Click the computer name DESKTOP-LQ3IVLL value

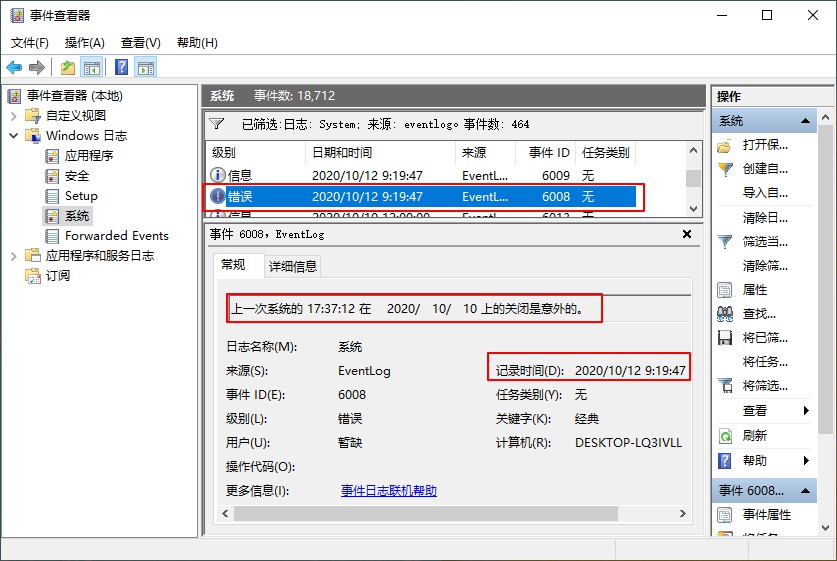[x=628, y=443]
